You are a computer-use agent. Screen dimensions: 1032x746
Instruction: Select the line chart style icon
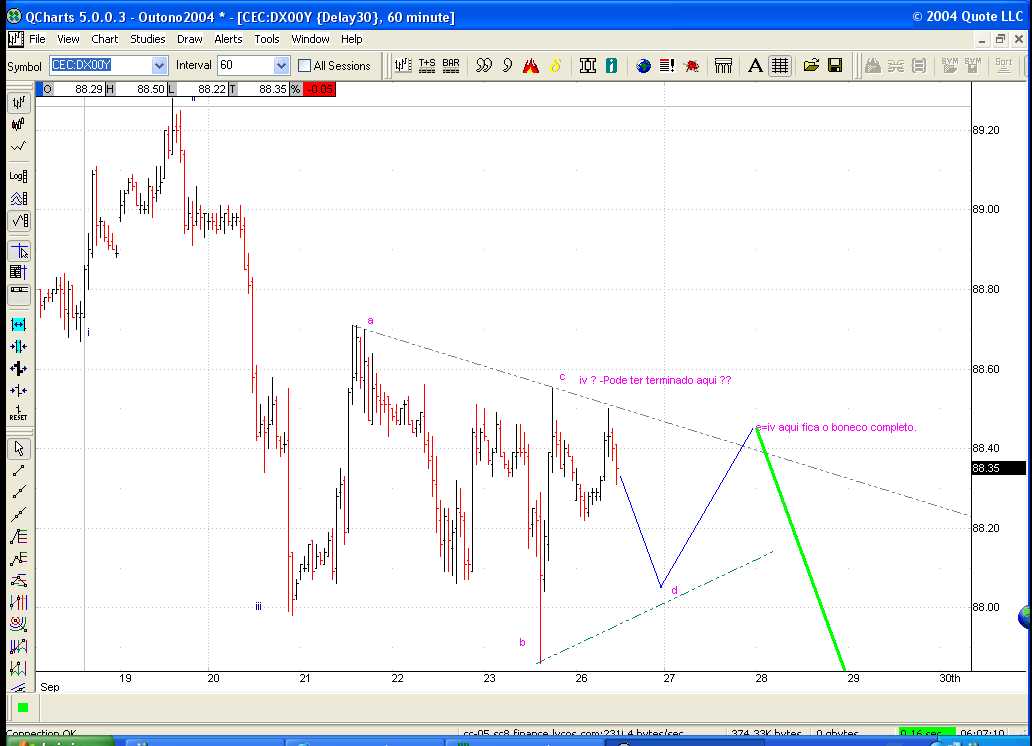click(x=18, y=146)
